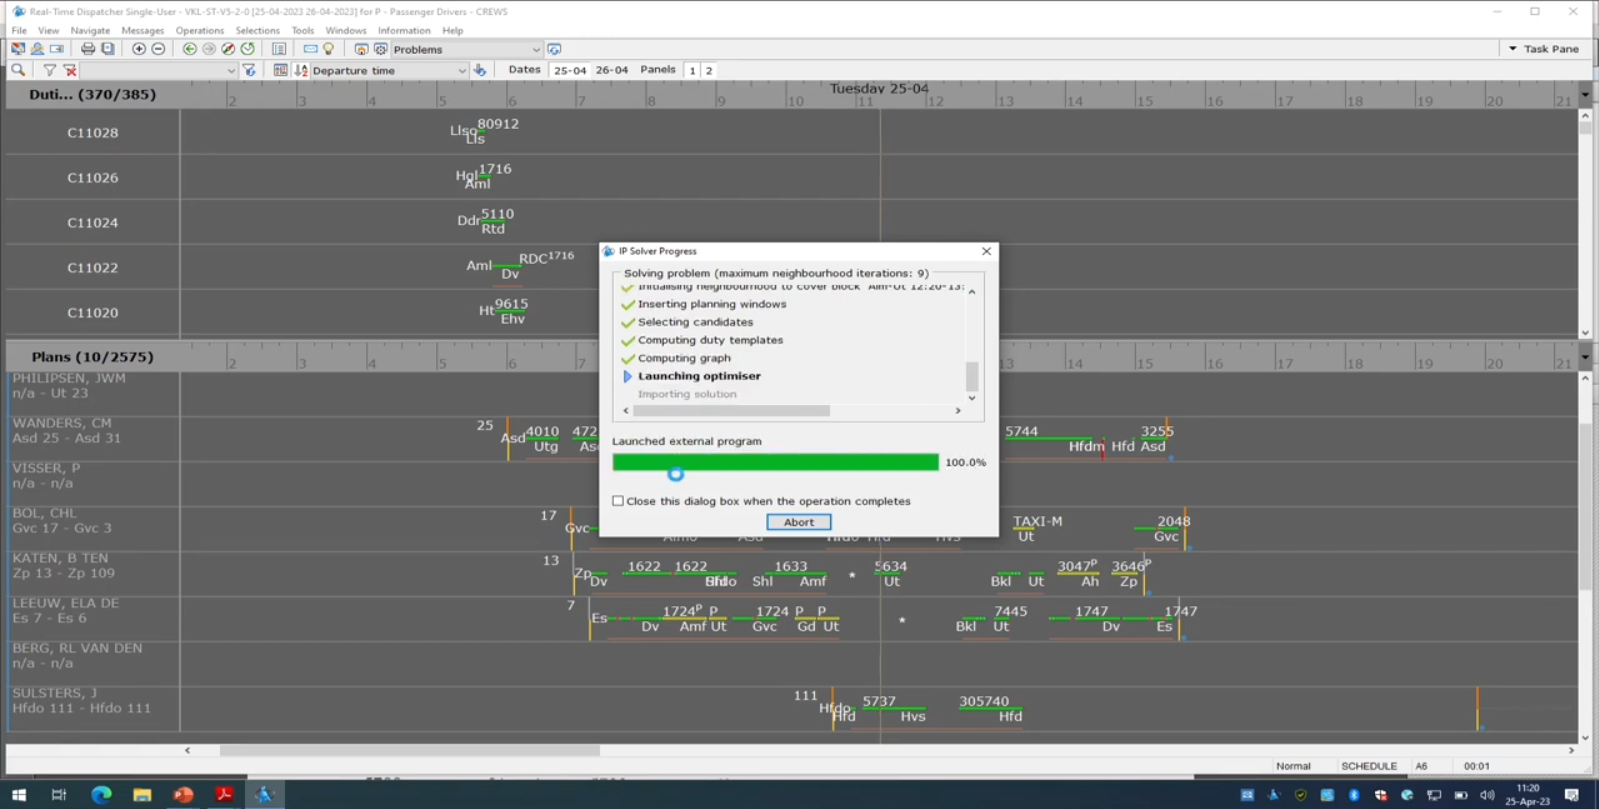
Task: Select the 26-04 date button
Action: point(611,71)
